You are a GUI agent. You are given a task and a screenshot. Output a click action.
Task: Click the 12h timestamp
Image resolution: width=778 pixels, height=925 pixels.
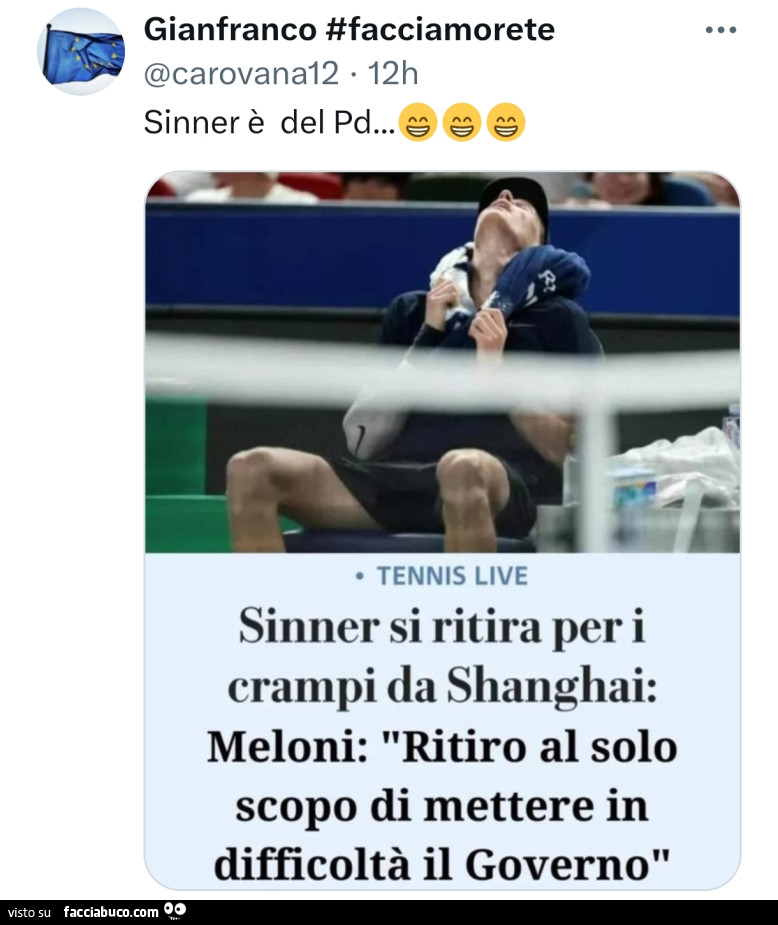click(x=393, y=74)
